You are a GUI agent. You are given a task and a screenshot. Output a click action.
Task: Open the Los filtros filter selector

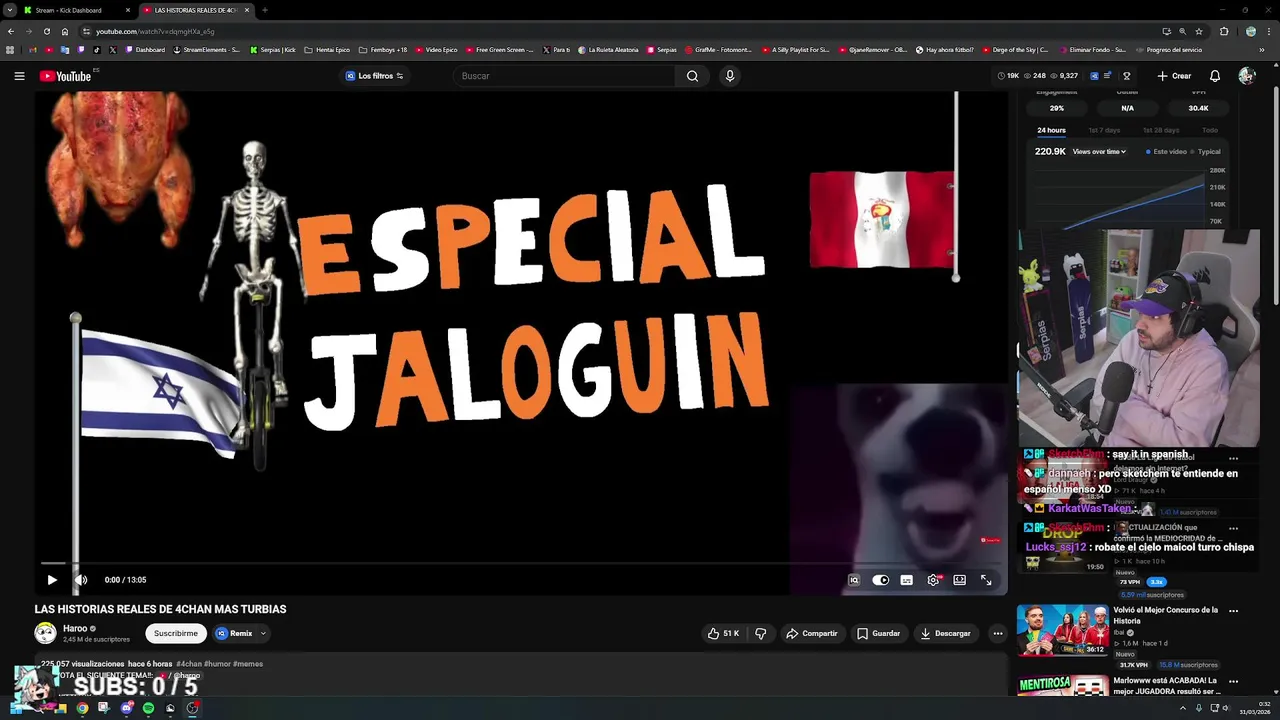pyautogui.click(x=374, y=76)
